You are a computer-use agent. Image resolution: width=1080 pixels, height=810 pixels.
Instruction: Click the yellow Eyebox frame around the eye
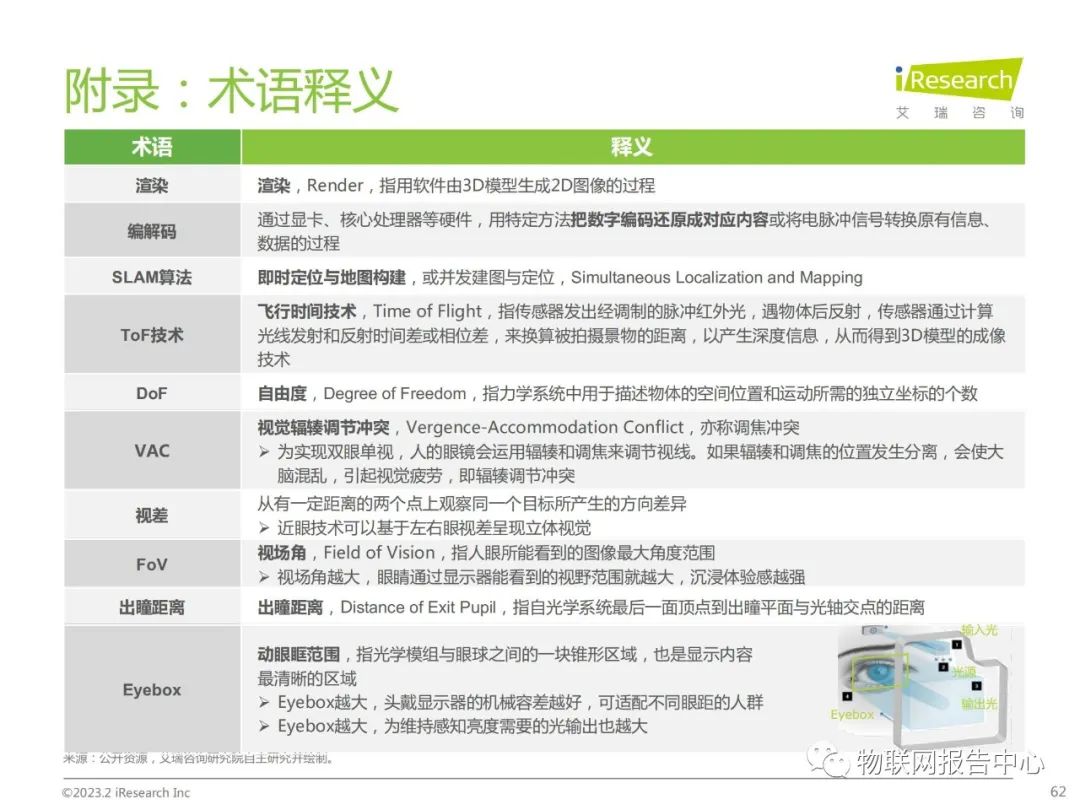click(880, 672)
